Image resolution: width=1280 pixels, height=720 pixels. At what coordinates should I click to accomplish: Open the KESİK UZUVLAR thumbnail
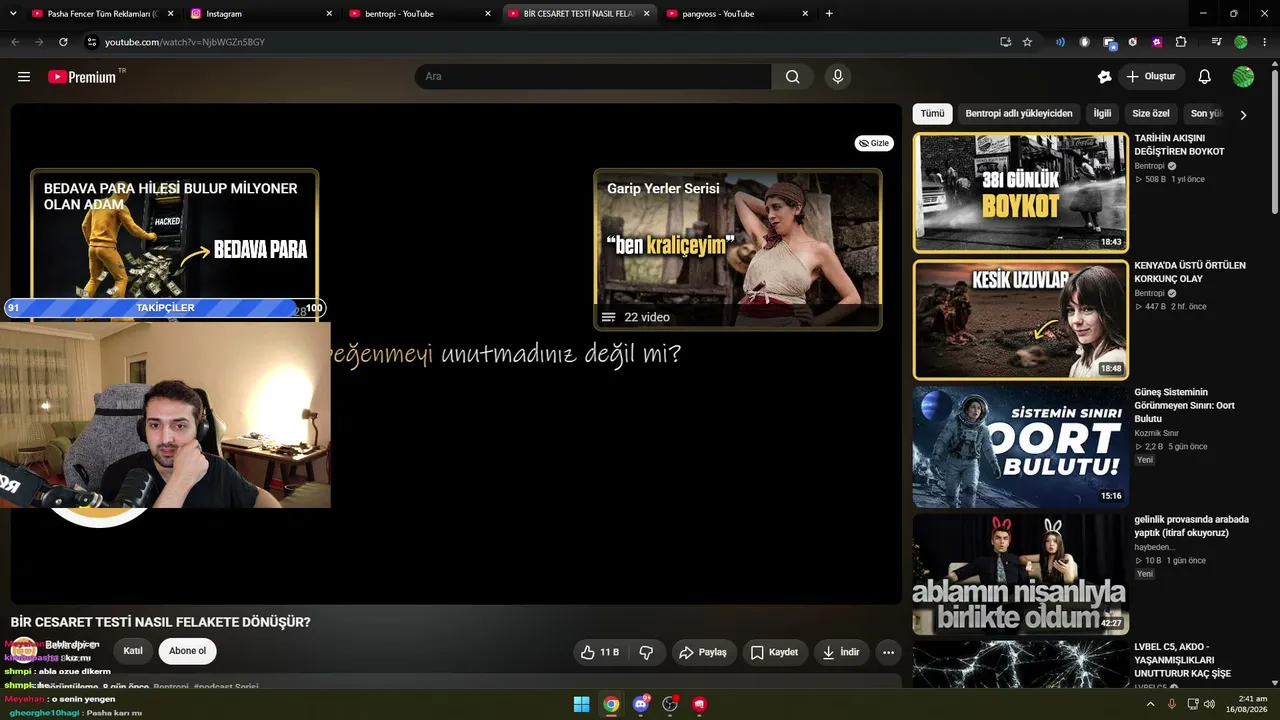pyautogui.click(x=1020, y=320)
